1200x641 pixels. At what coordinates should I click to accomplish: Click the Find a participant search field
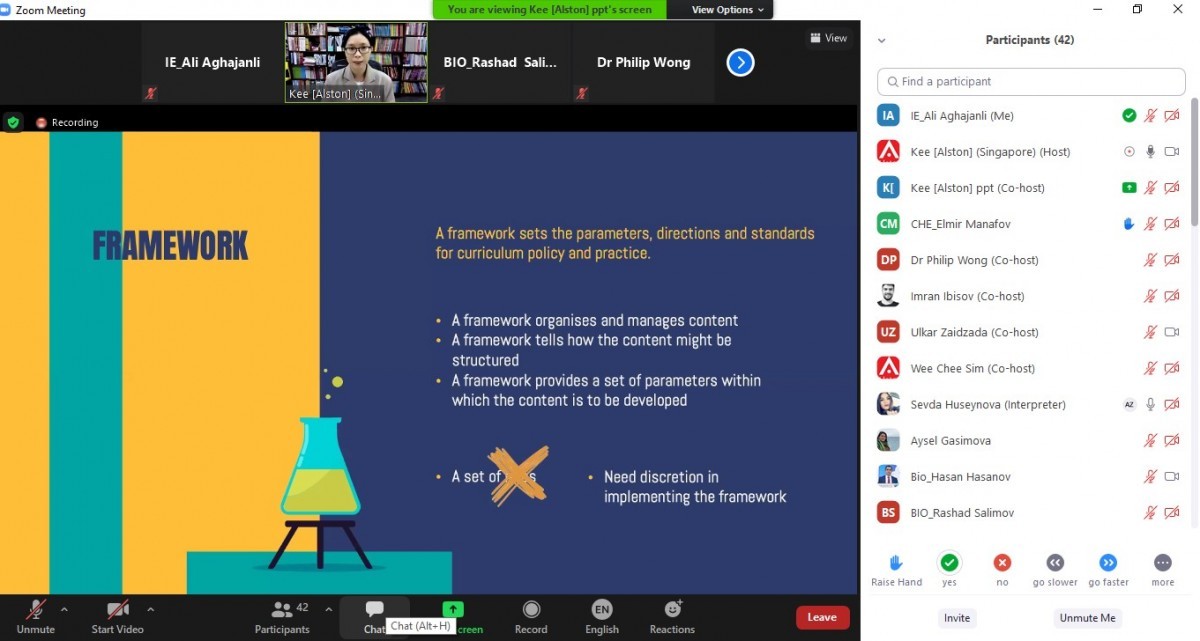[1031, 81]
